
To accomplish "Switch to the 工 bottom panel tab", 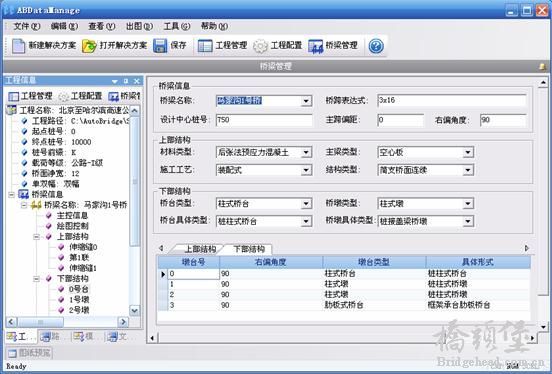I will click(21, 337).
